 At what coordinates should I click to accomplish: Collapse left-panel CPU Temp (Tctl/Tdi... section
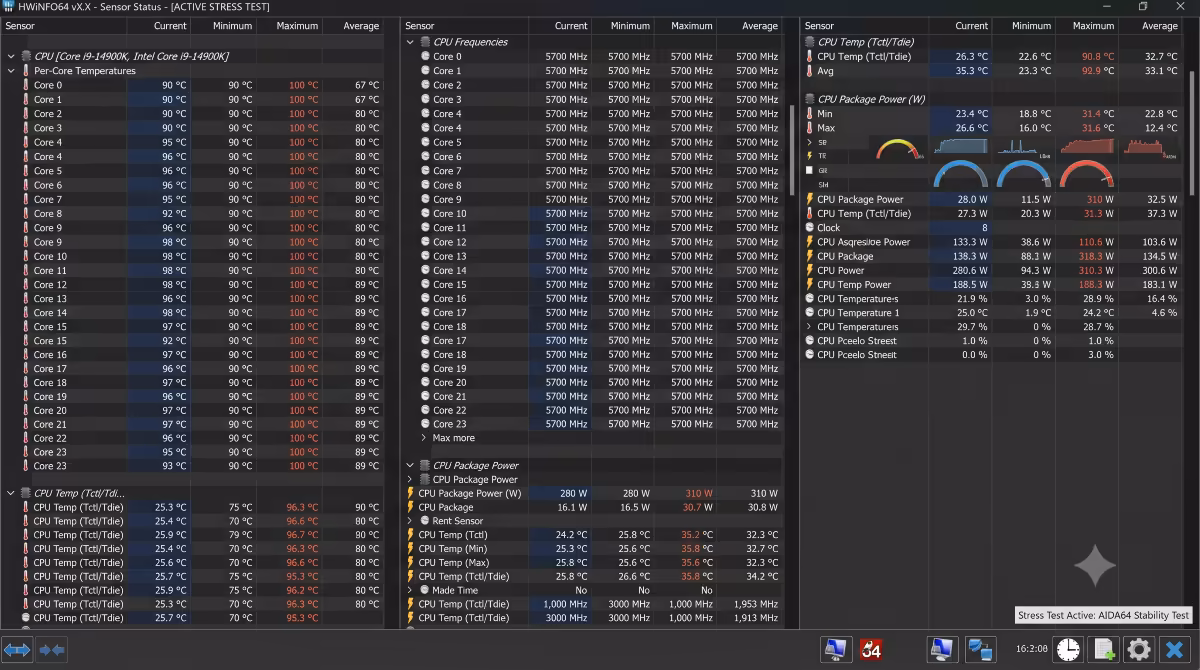point(11,493)
